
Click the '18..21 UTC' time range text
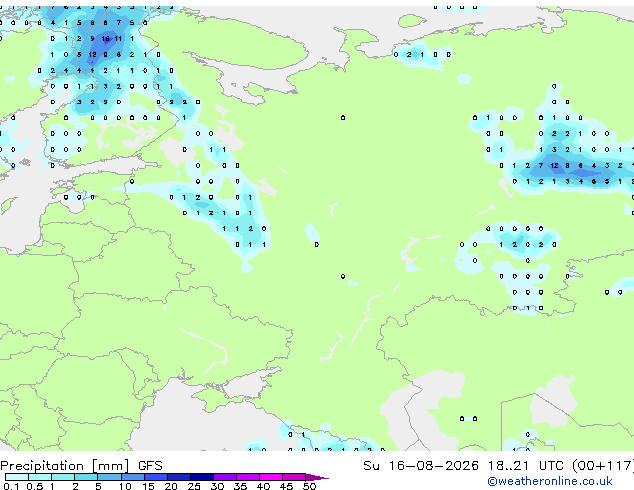(525, 466)
